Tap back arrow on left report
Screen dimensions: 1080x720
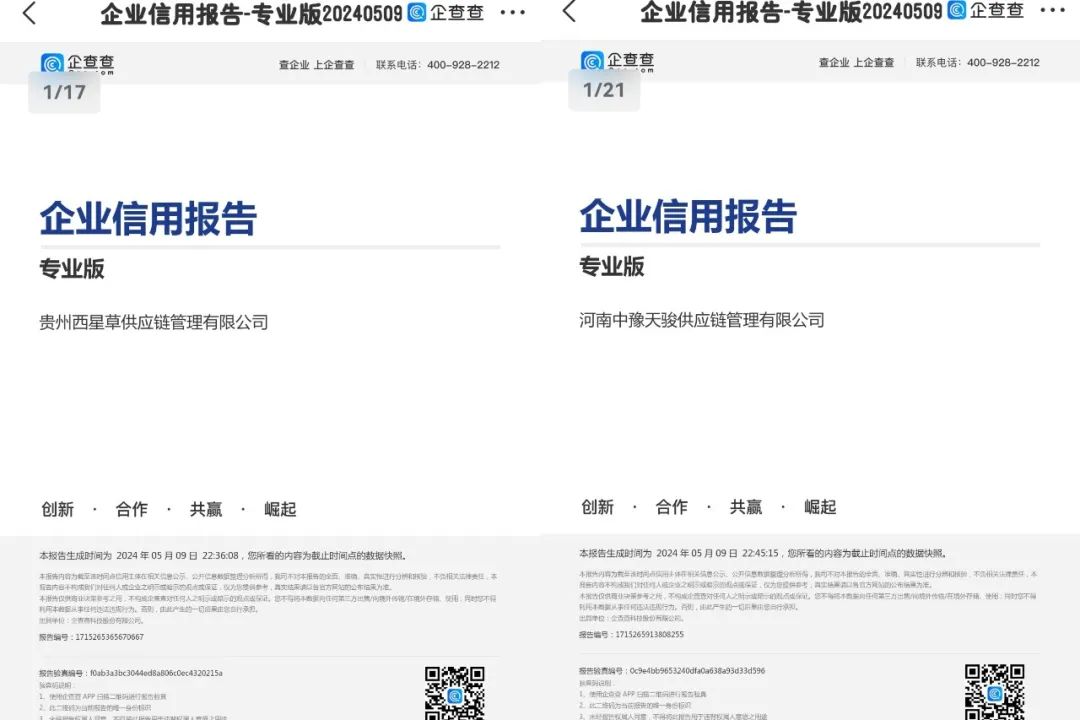point(29,13)
